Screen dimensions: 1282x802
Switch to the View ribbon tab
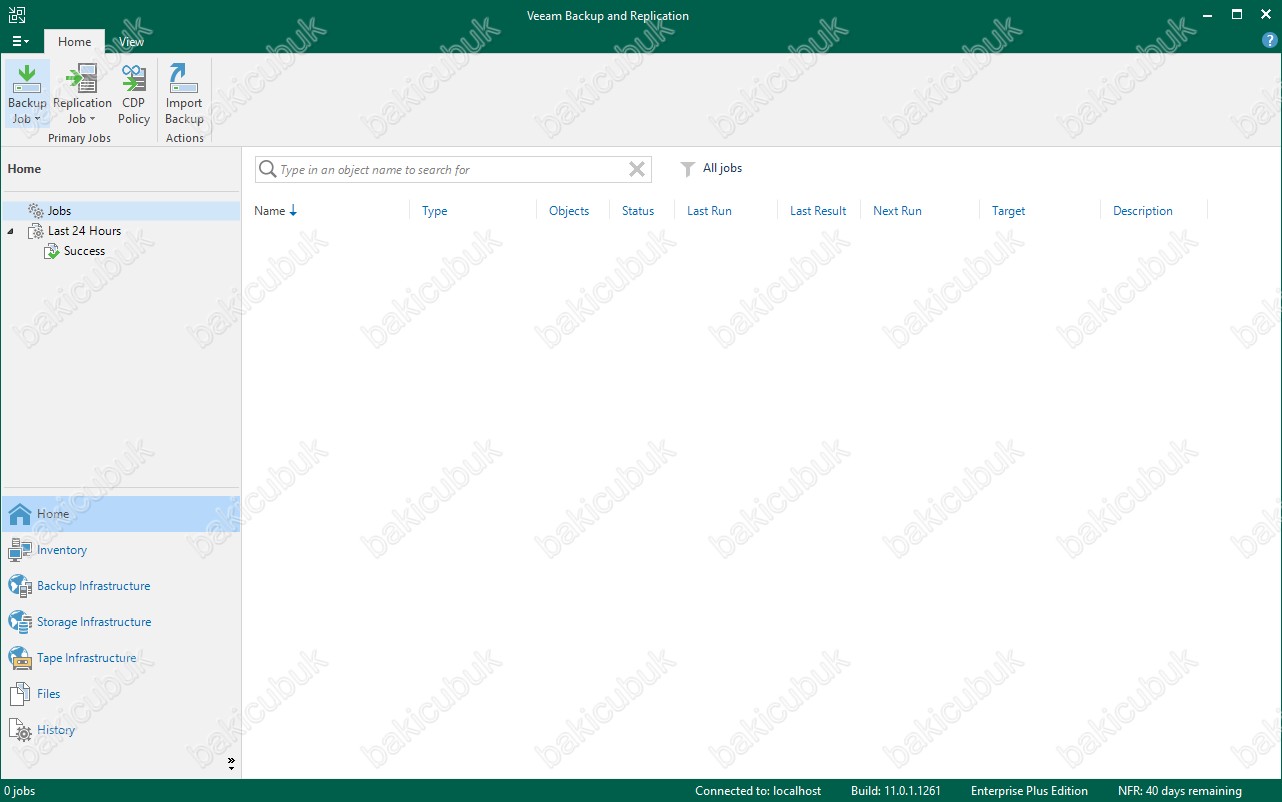pos(131,42)
